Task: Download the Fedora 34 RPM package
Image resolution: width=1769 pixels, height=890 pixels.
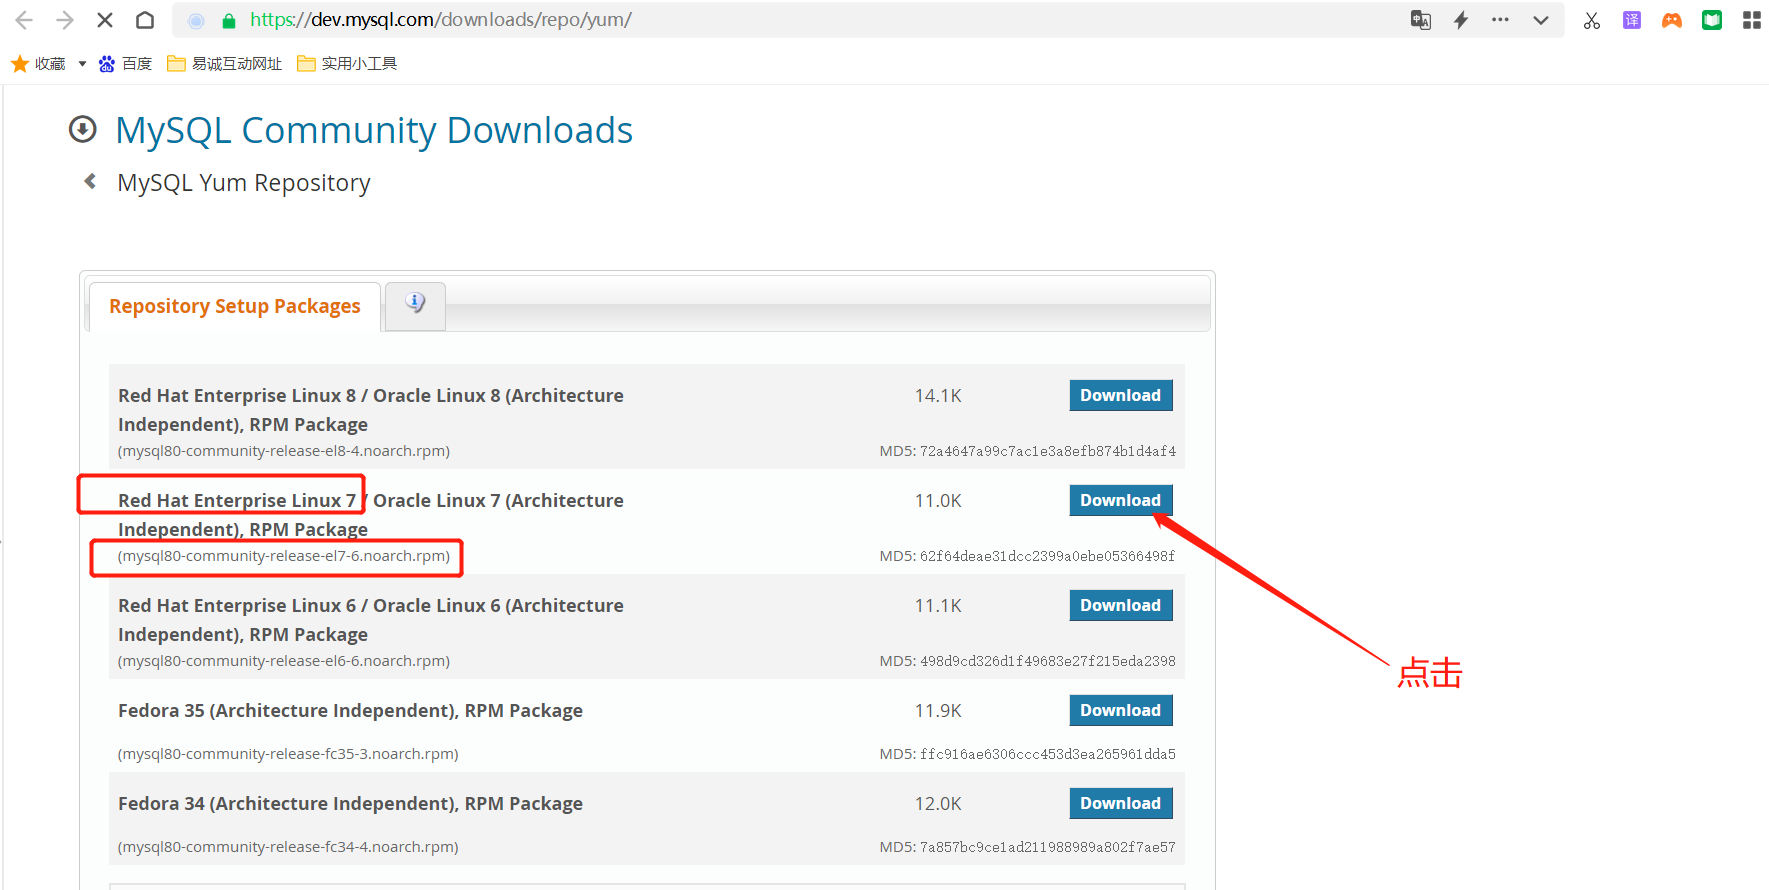Action: pyautogui.click(x=1121, y=803)
